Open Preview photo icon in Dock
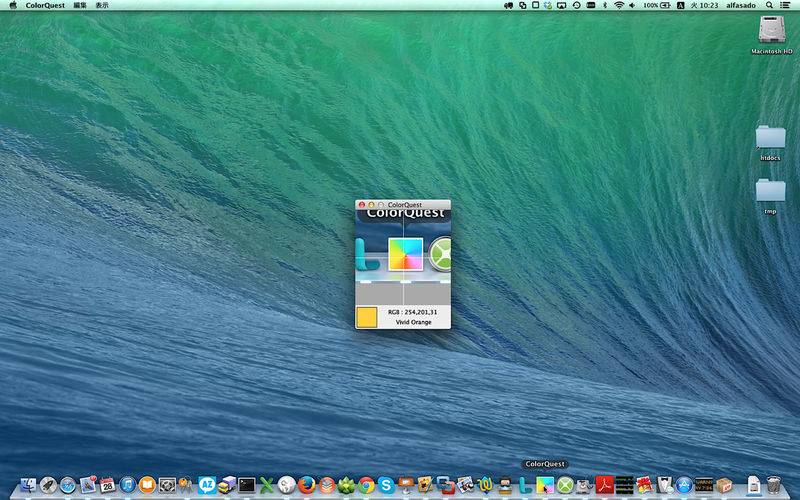This screenshot has height=500, width=800. point(465,485)
